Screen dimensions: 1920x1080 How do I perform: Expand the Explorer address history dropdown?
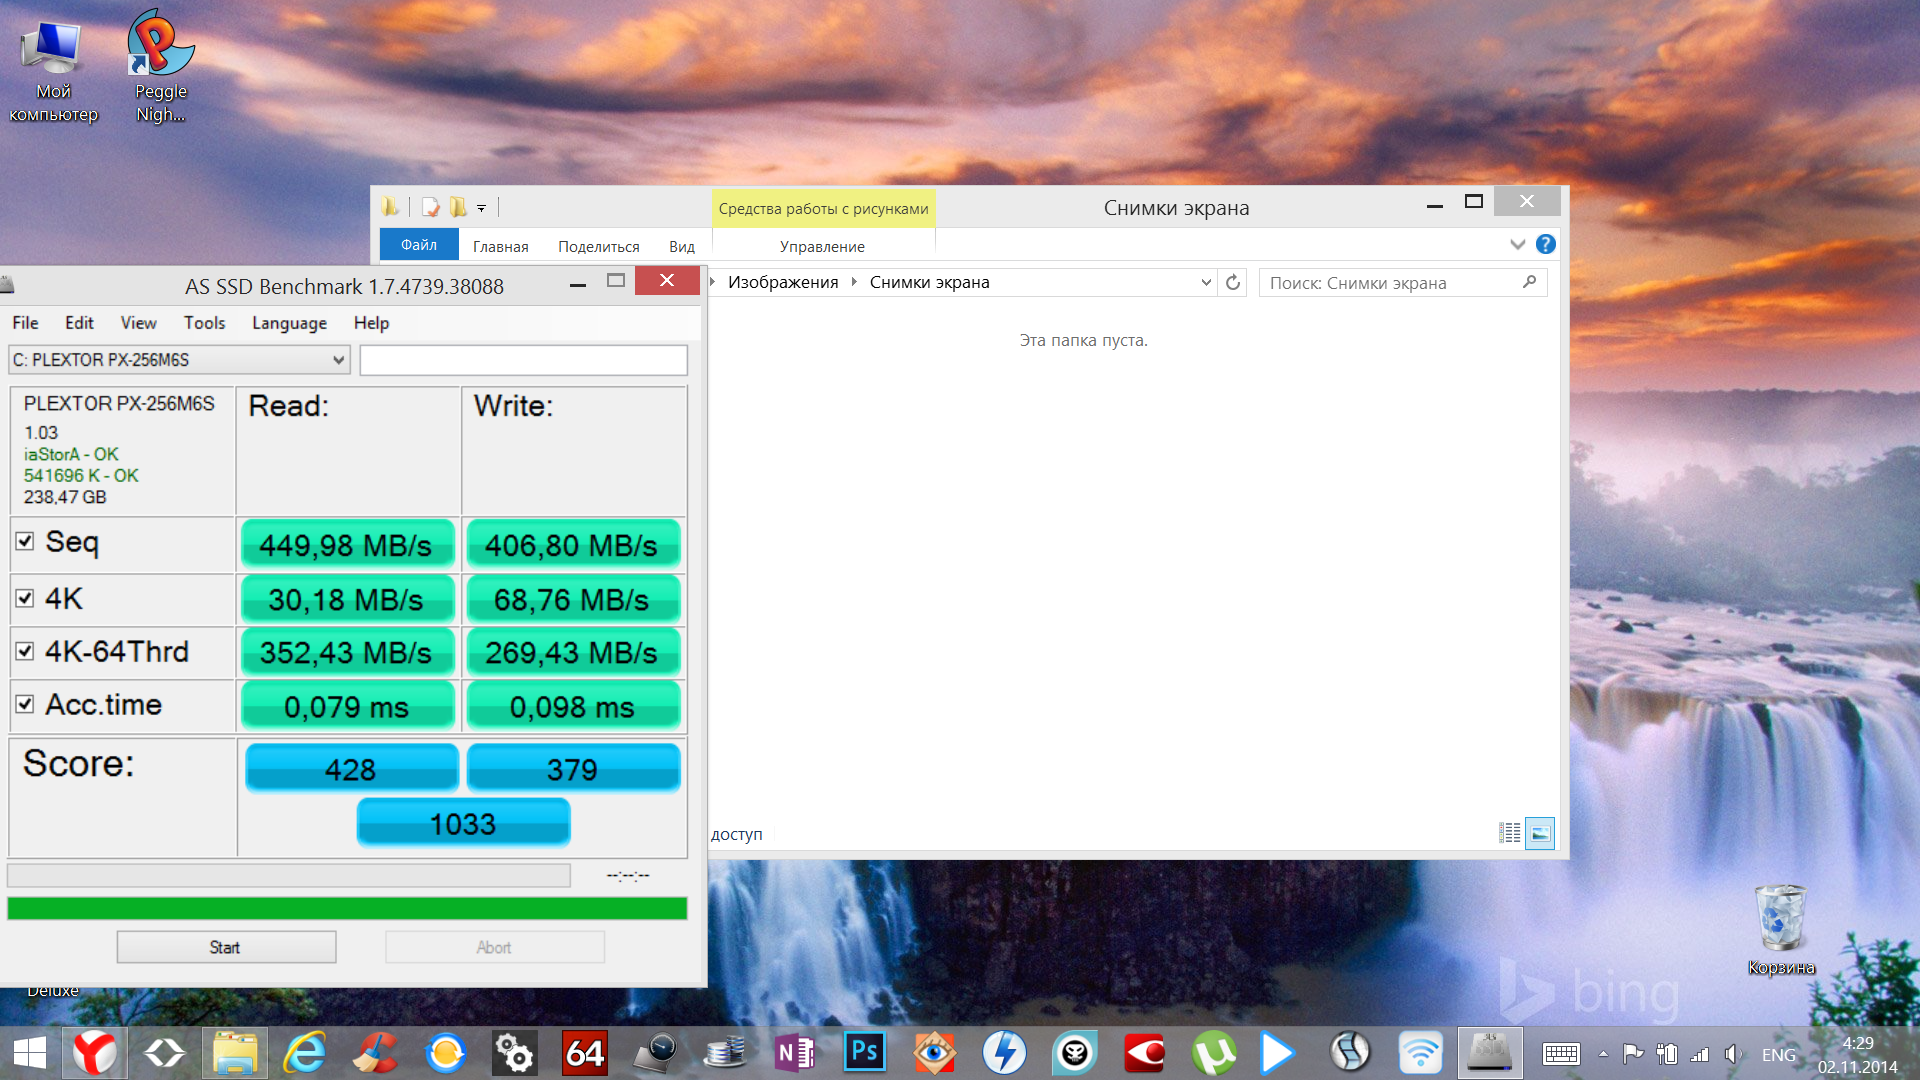pos(1206,283)
